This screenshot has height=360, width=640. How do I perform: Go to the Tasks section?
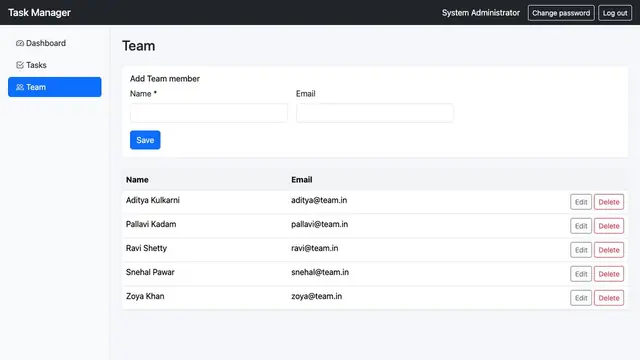(55, 65)
